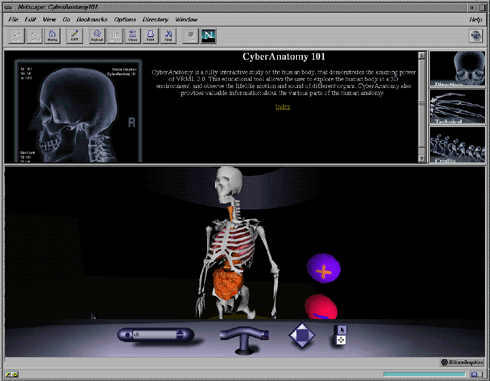This screenshot has height=381, width=490.
Task: Click the diamond pan navigation control
Action: coord(302,335)
